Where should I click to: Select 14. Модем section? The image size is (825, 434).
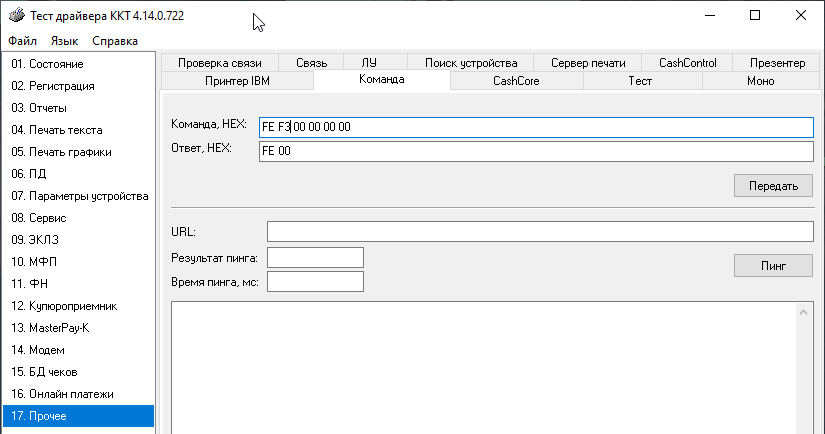78,350
